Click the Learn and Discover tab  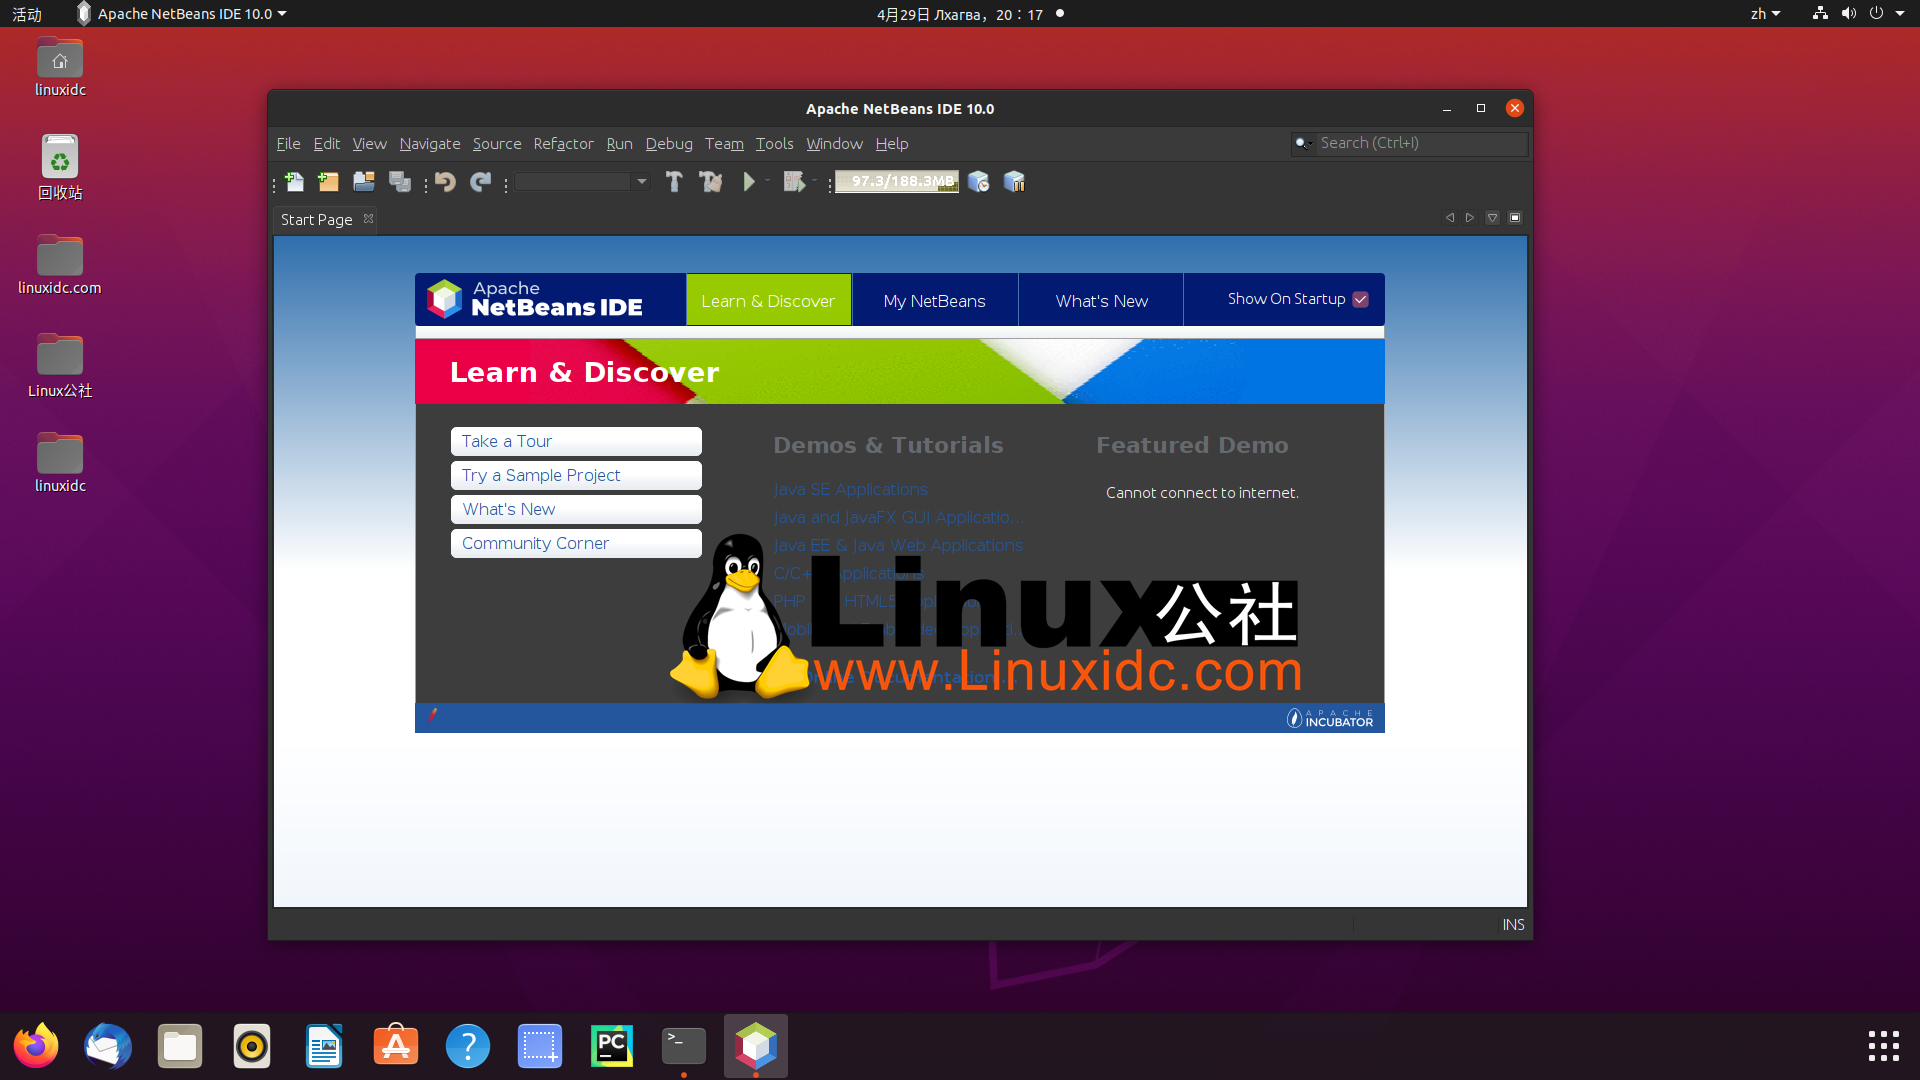click(x=767, y=299)
